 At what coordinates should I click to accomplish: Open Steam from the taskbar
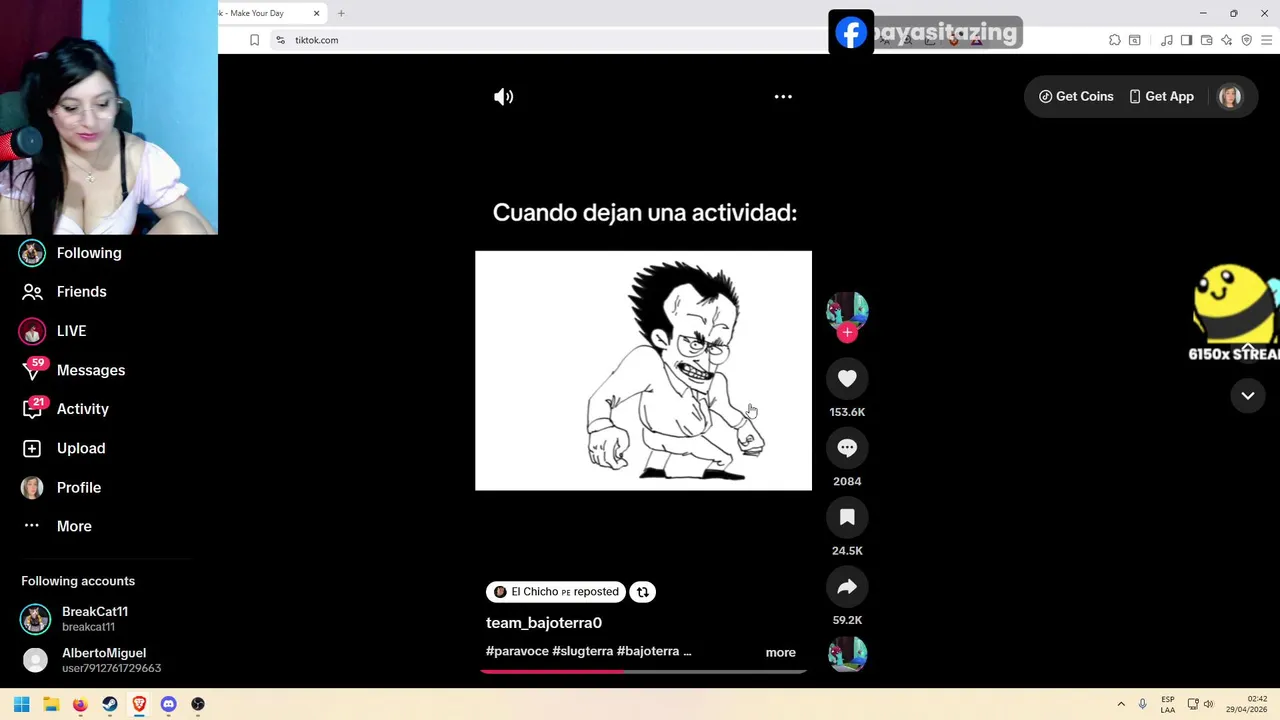(x=110, y=704)
